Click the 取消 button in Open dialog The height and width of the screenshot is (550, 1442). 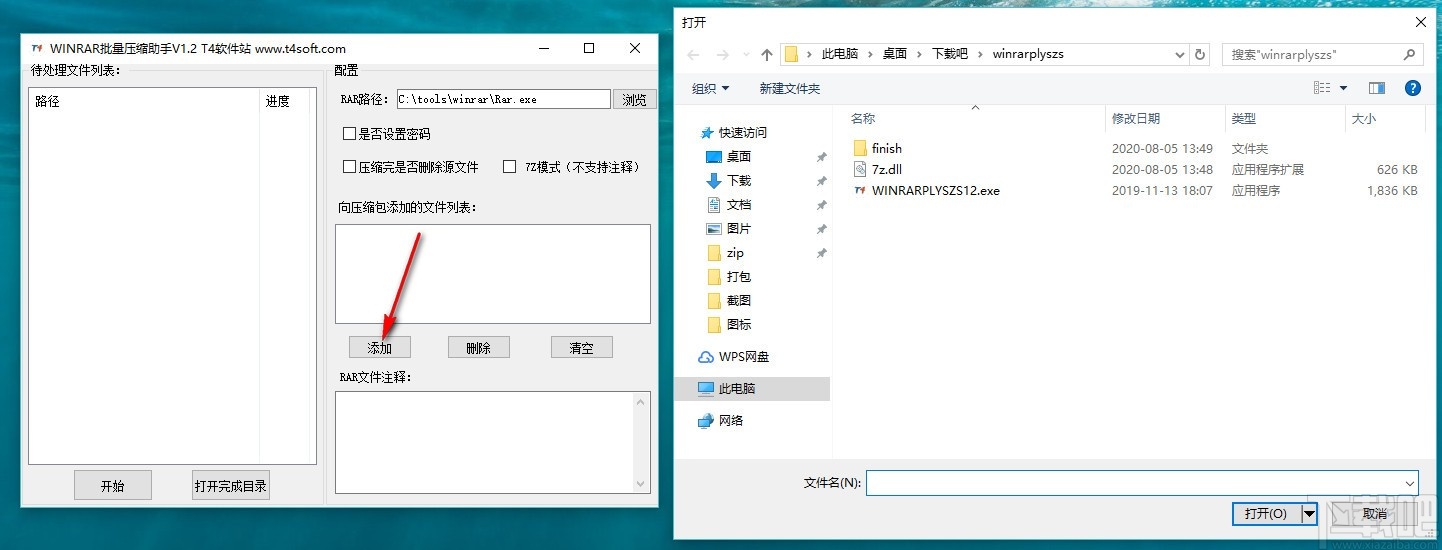click(1376, 513)
